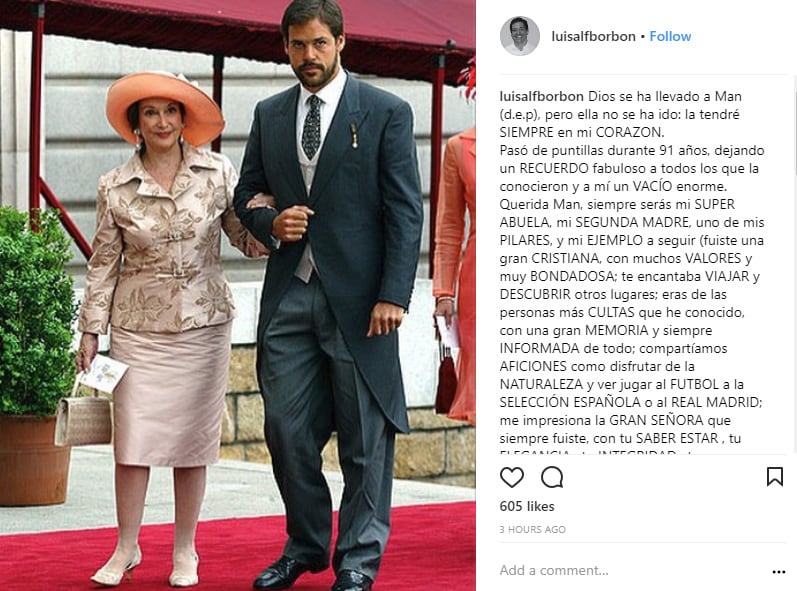797x591 pixels.
Task: Click the caption words 'SELECCIÓN ESPAÑOLA'
Action: 570,402
